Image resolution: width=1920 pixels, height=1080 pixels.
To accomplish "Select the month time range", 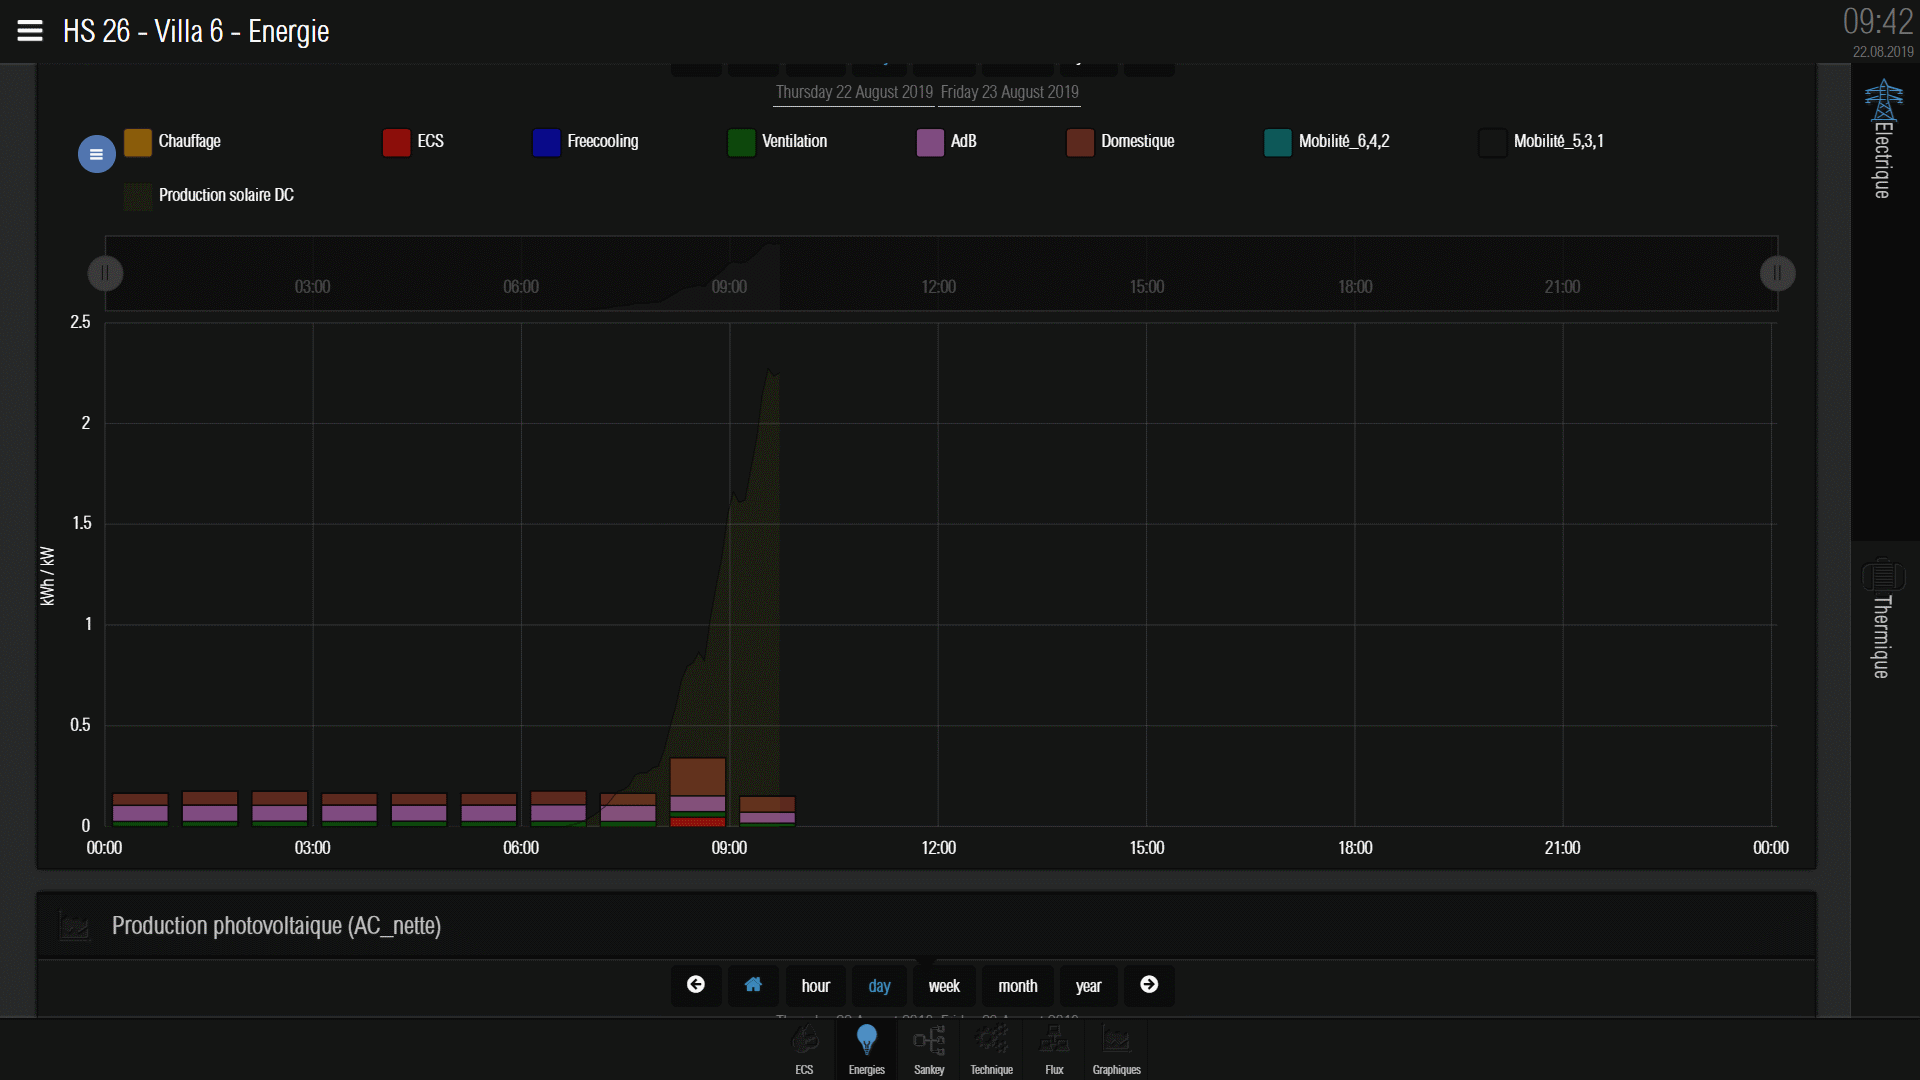I will (x=1018, y=986).
